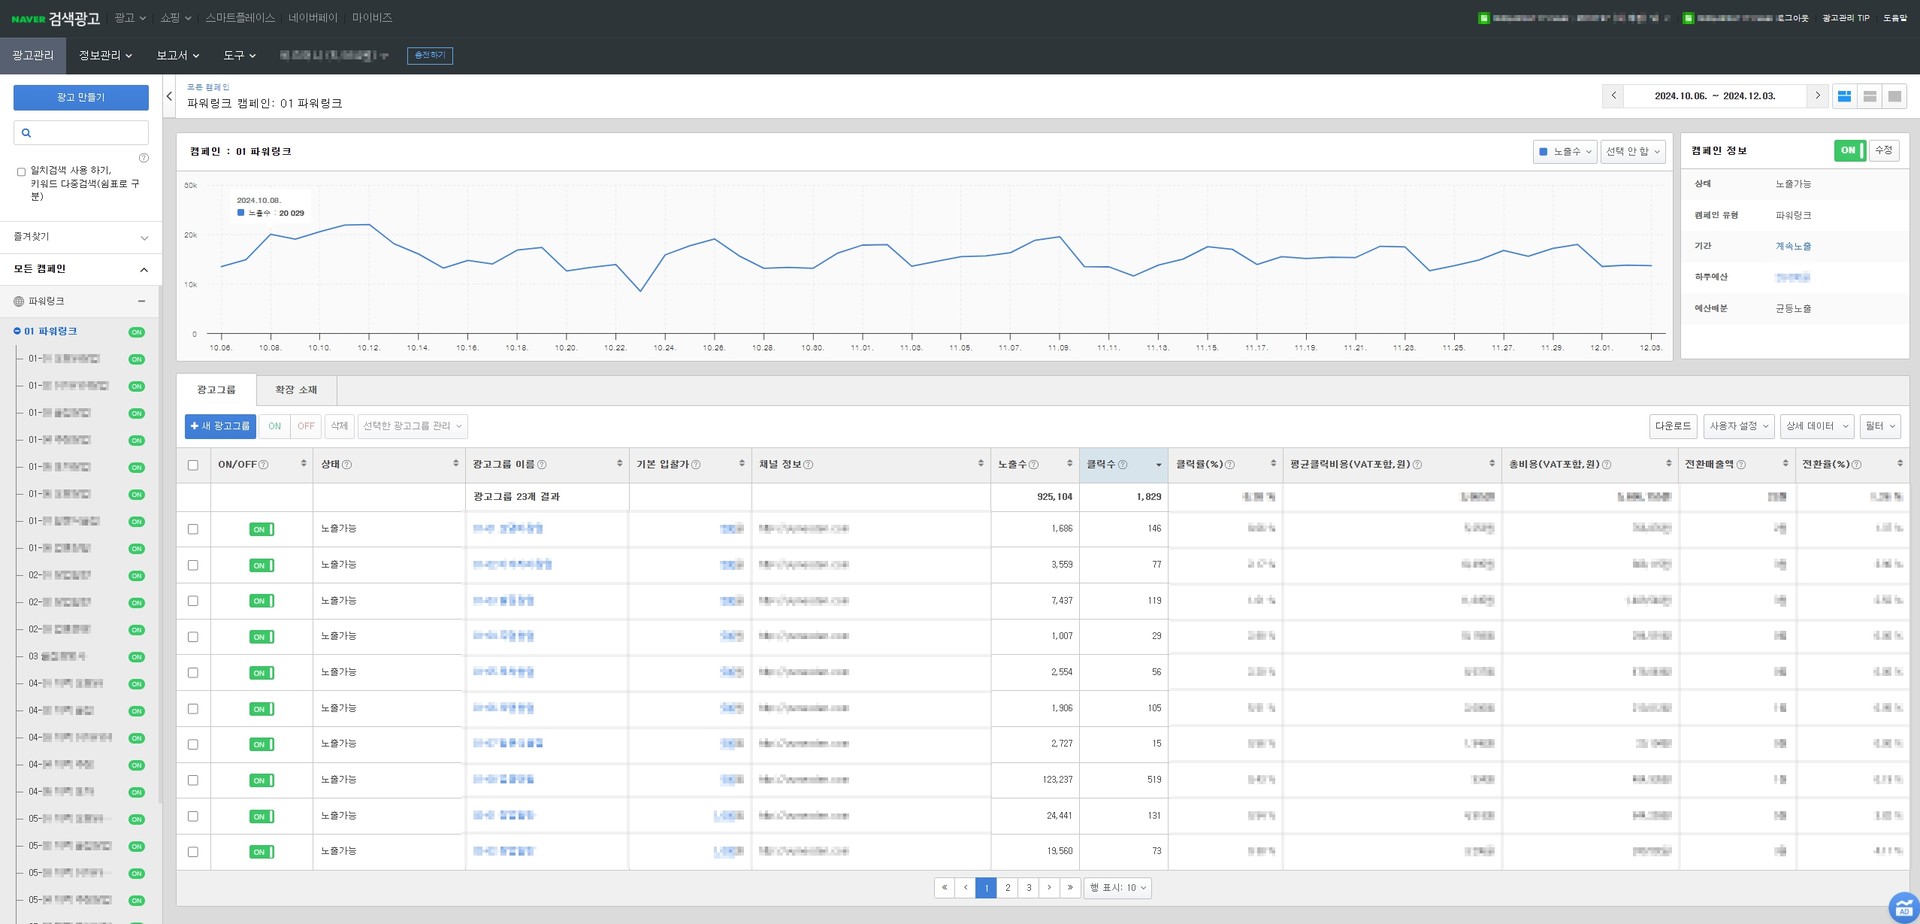Open help tooltip for 광고그룹 이름 column
The height and width of the screenshot is (924, 1920).
[542, 465]
